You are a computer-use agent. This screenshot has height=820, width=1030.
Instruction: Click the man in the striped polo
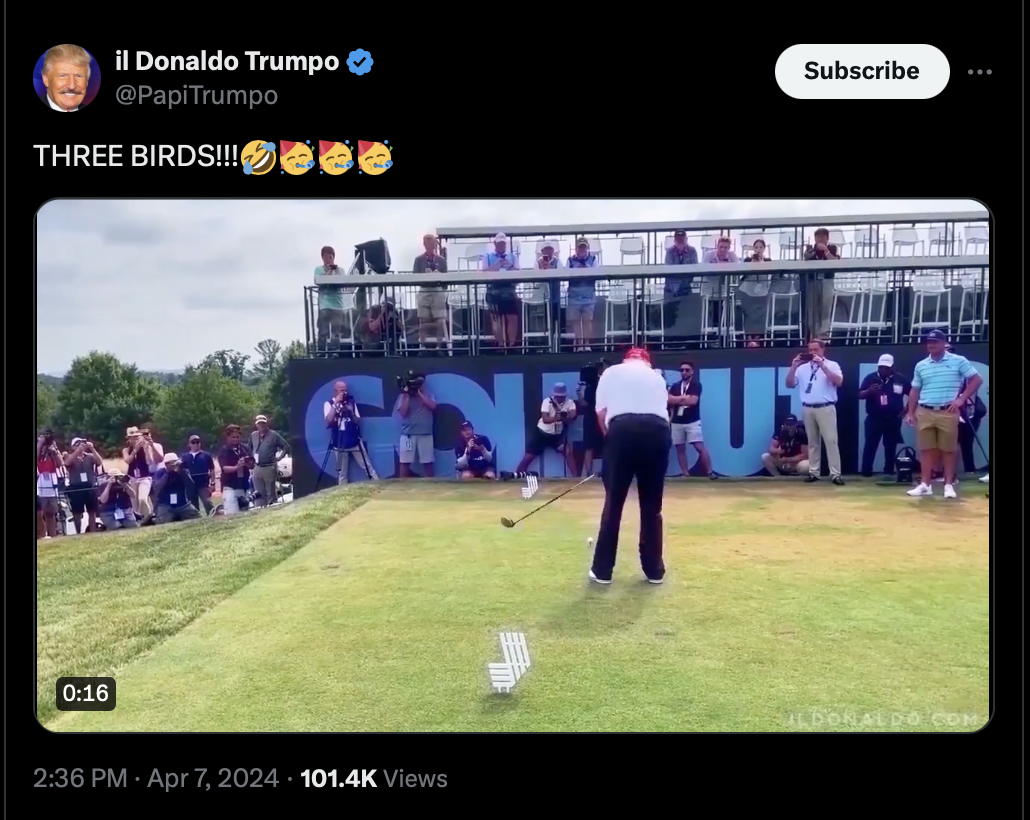(x=942, y=413)
